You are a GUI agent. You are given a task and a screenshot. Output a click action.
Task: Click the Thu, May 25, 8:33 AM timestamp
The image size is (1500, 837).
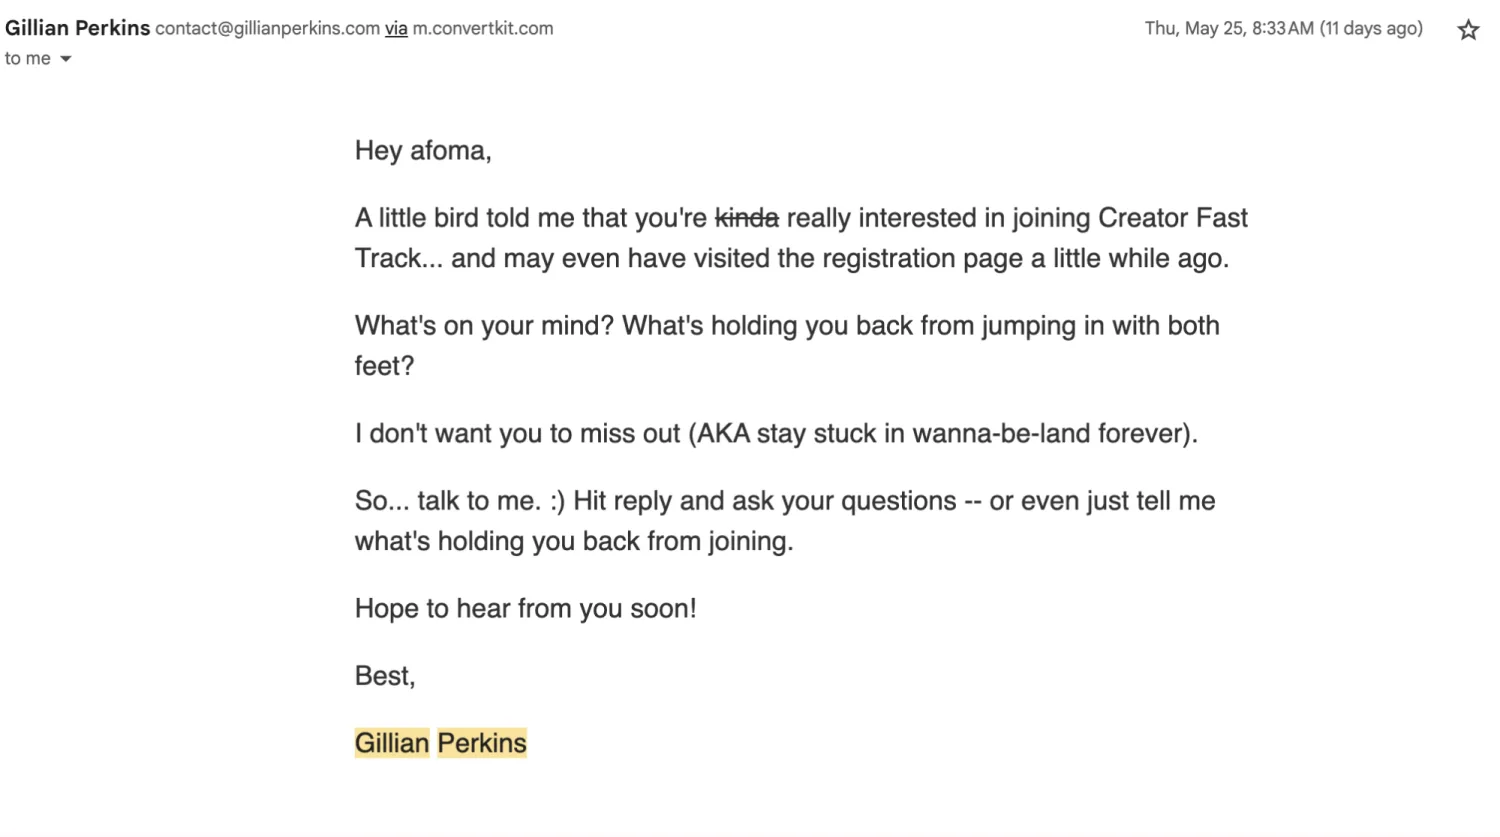tap(1229, 29)
